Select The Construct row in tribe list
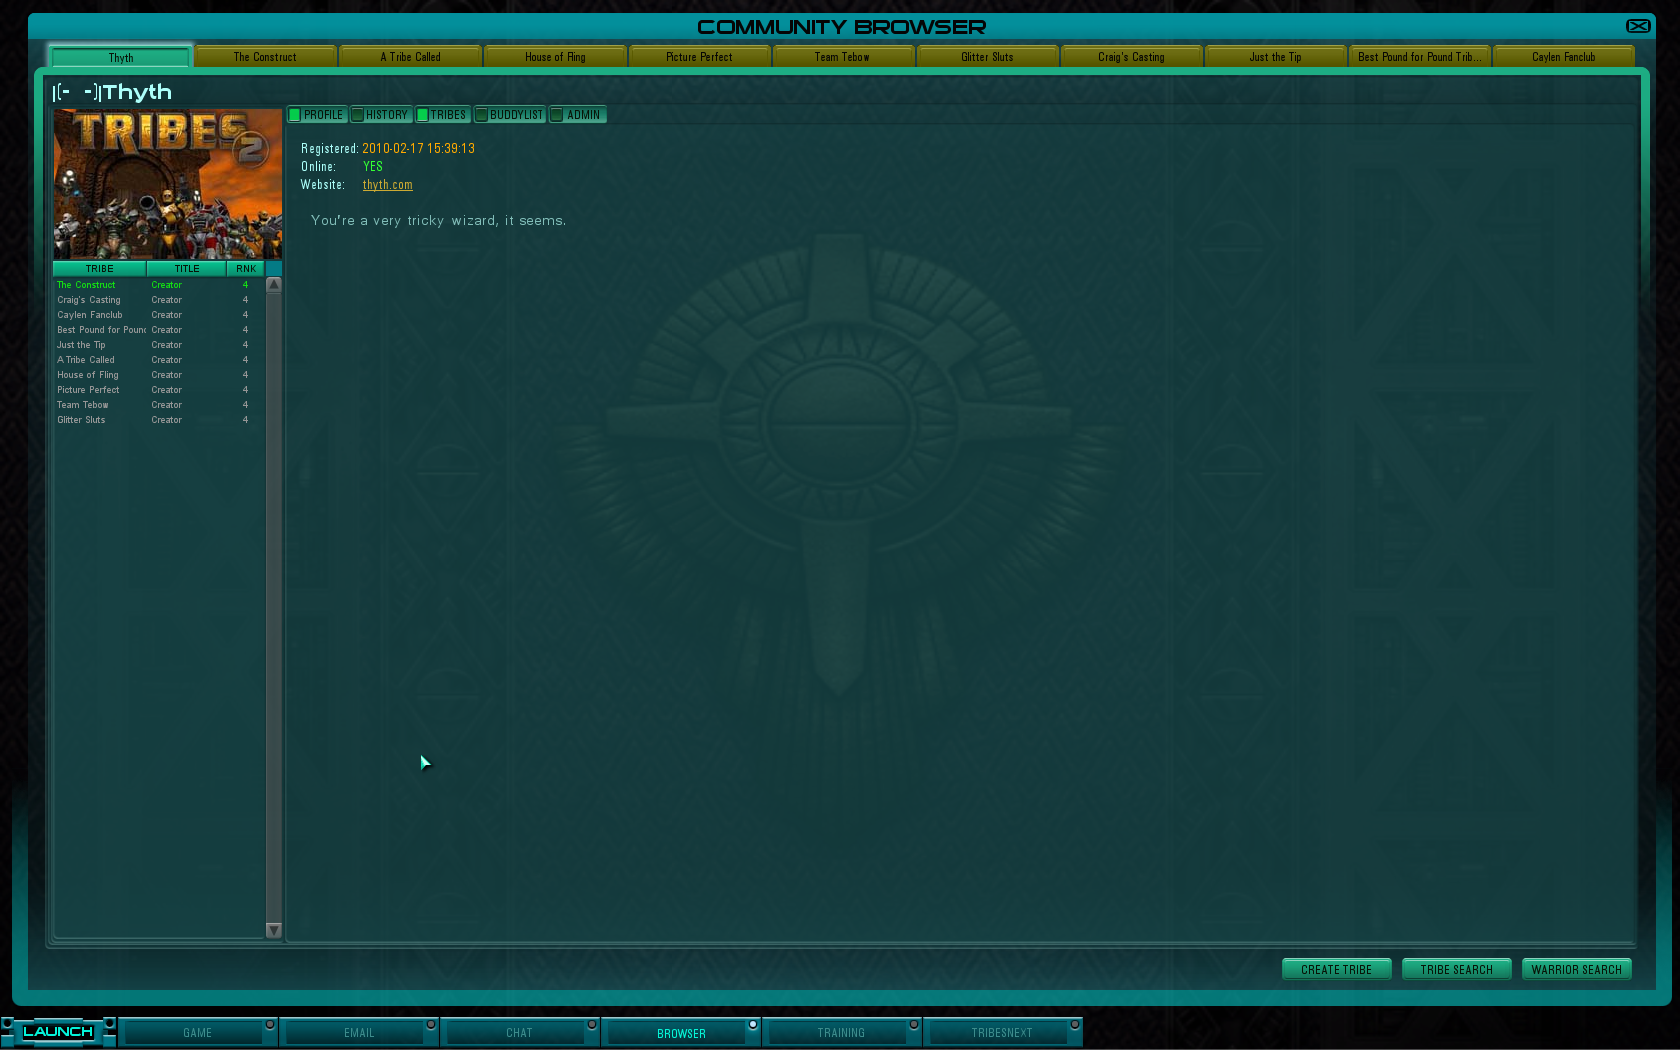 [159, 285]
